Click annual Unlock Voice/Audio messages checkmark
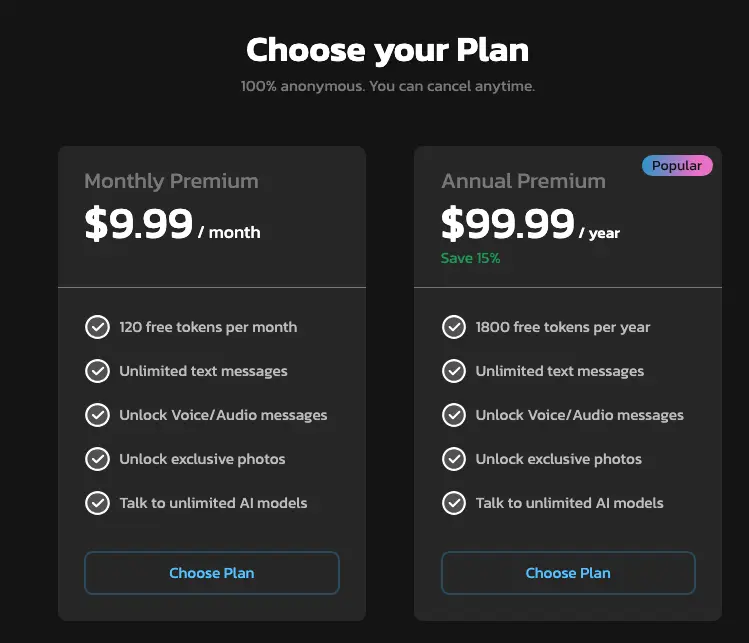Screen dimensions: 749x643 tap(454, 415)
